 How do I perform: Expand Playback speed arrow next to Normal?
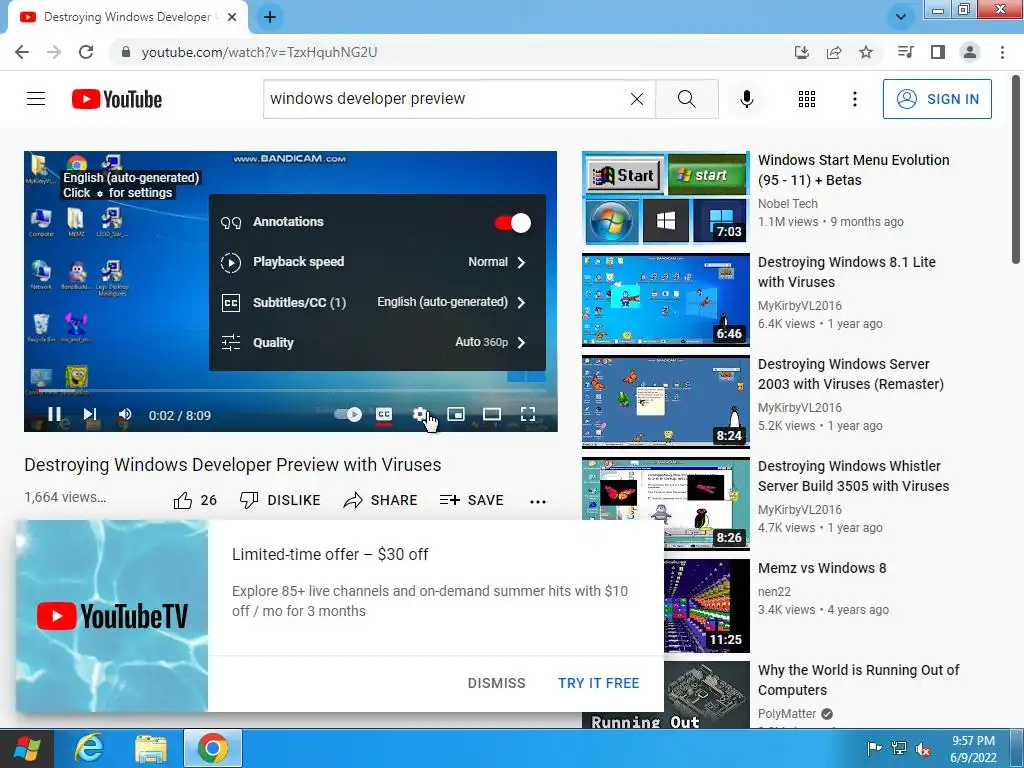pos(521,263)
